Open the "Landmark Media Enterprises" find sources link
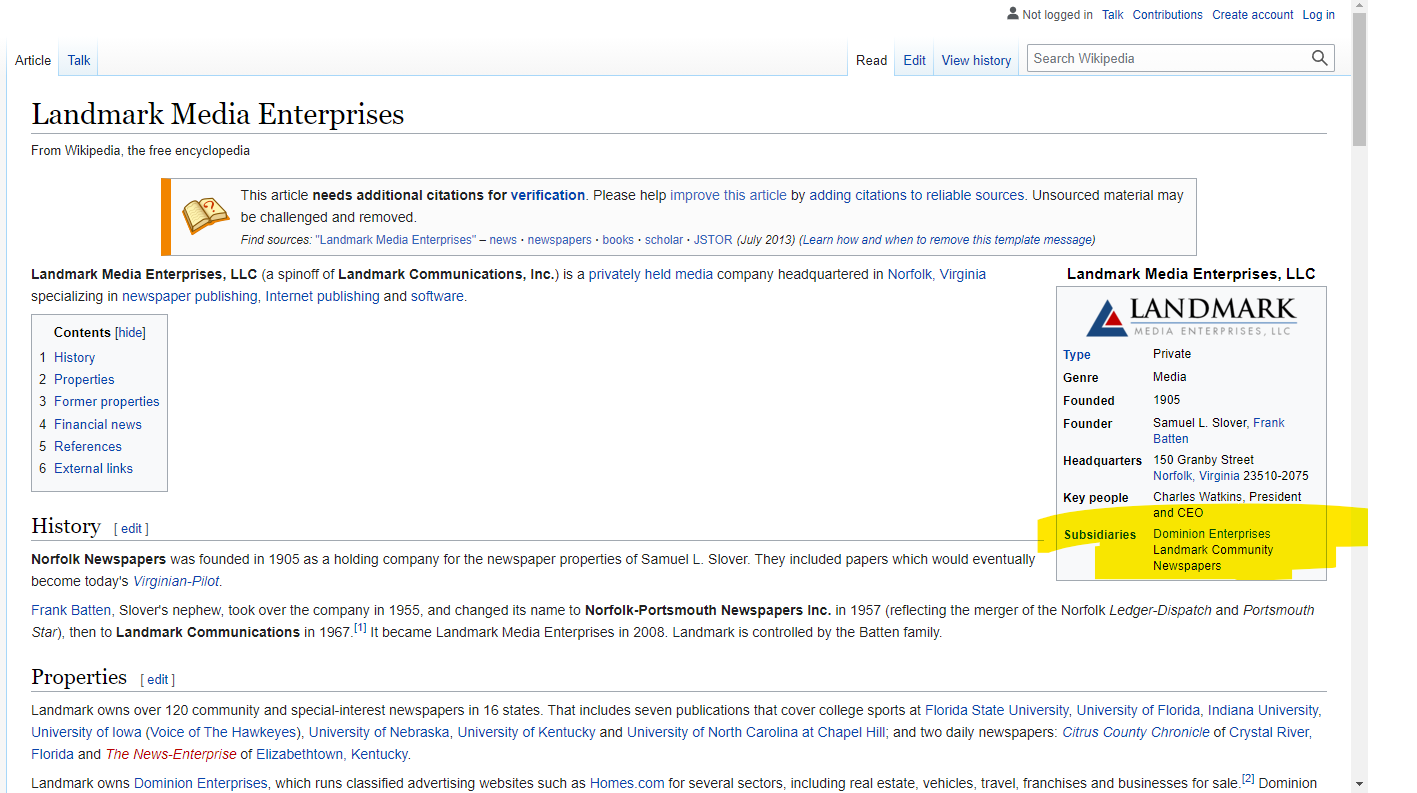The height and width of the screenshot is (793, 1417). click(x=395, y=240)
